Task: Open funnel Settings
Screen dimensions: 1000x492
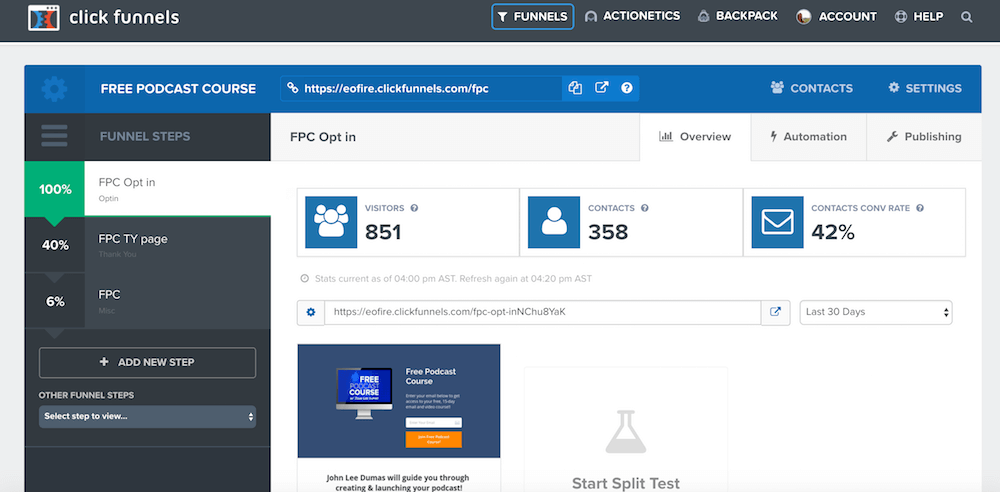Action: 925,88
